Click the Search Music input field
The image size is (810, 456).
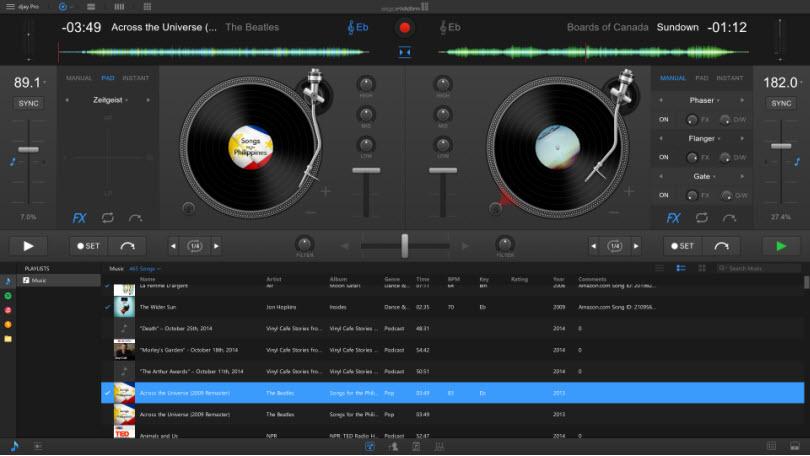tap(758, 268)
